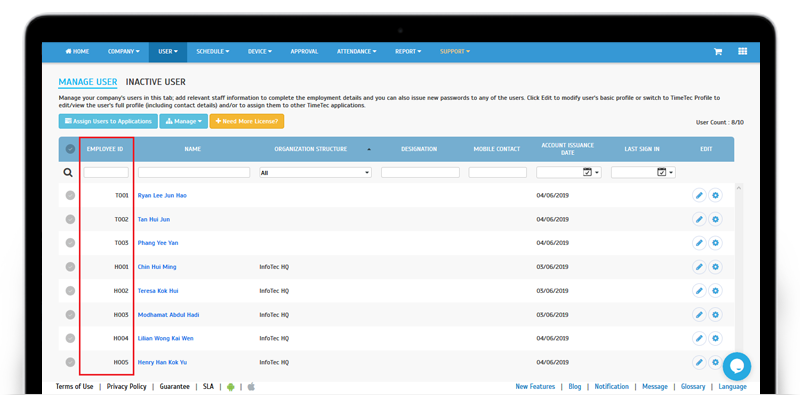Open the Schedule dropdown menu

[213, 52]
